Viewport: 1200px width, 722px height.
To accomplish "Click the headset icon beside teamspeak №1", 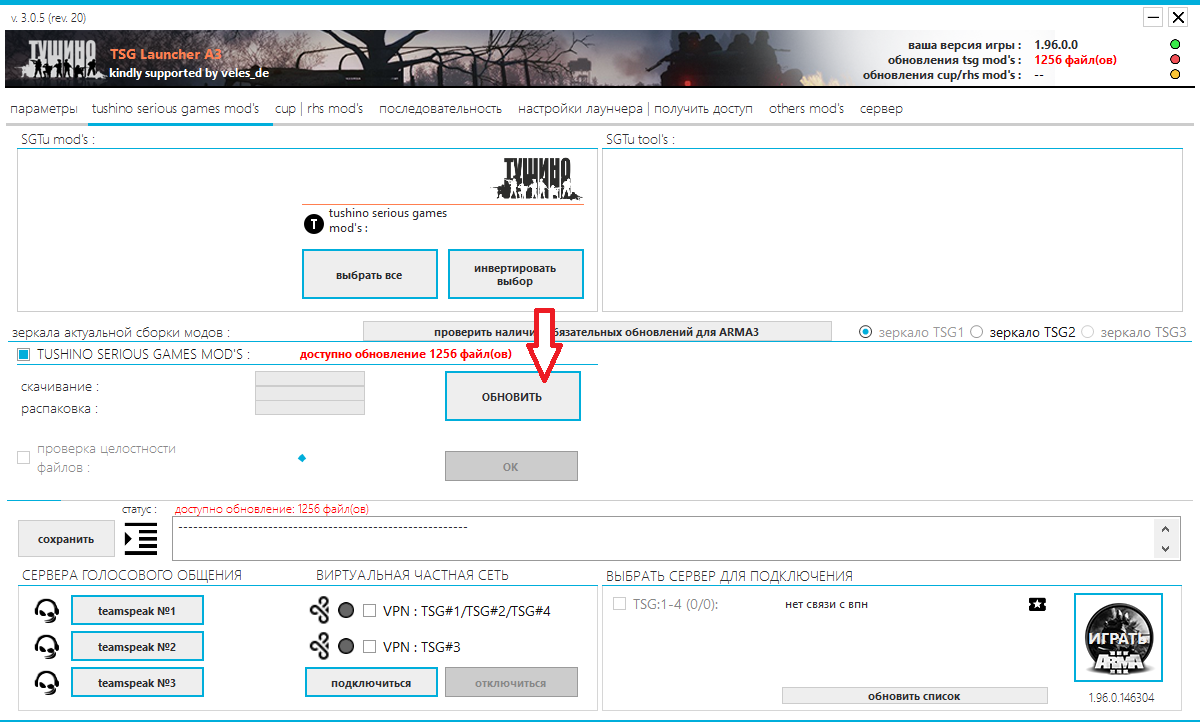I will pos(46,610).
